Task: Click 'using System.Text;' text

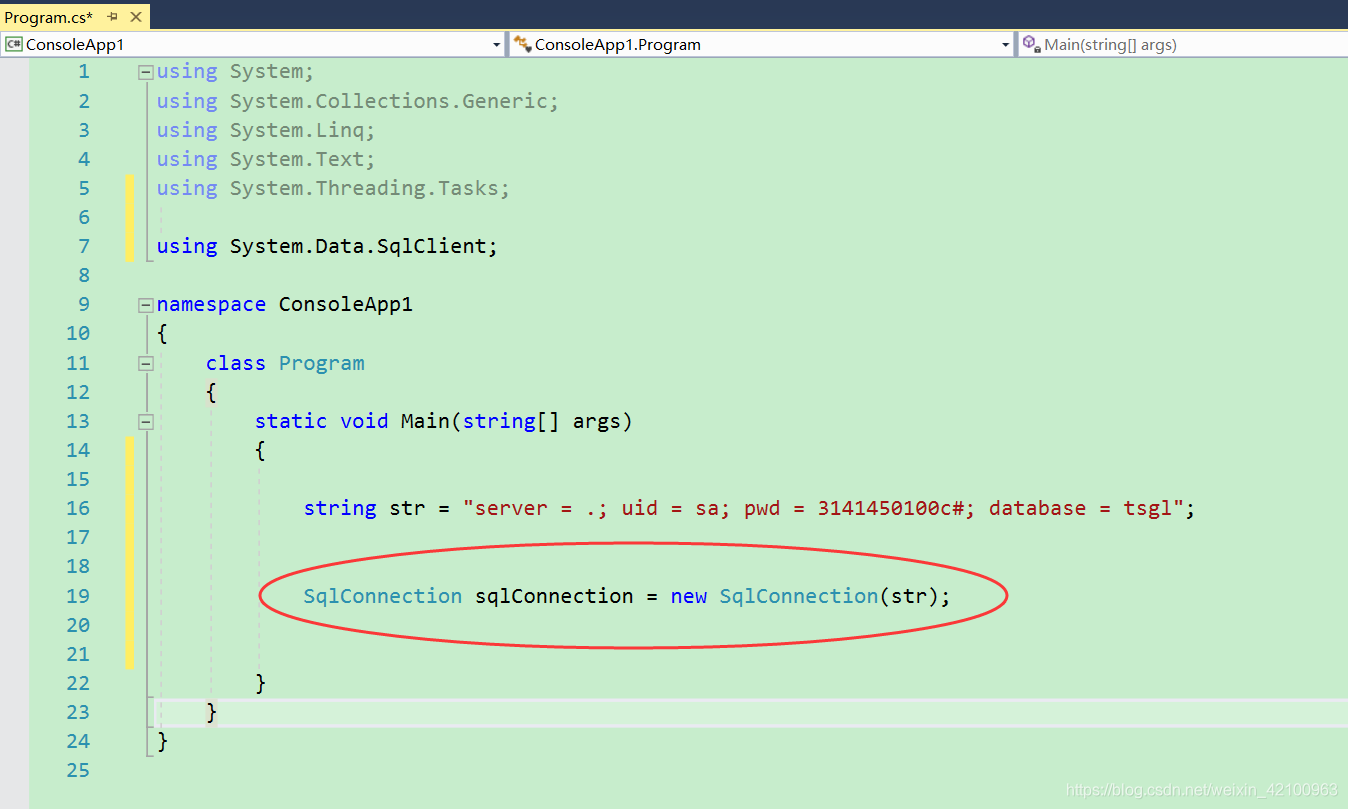Action: pos(266,159)
